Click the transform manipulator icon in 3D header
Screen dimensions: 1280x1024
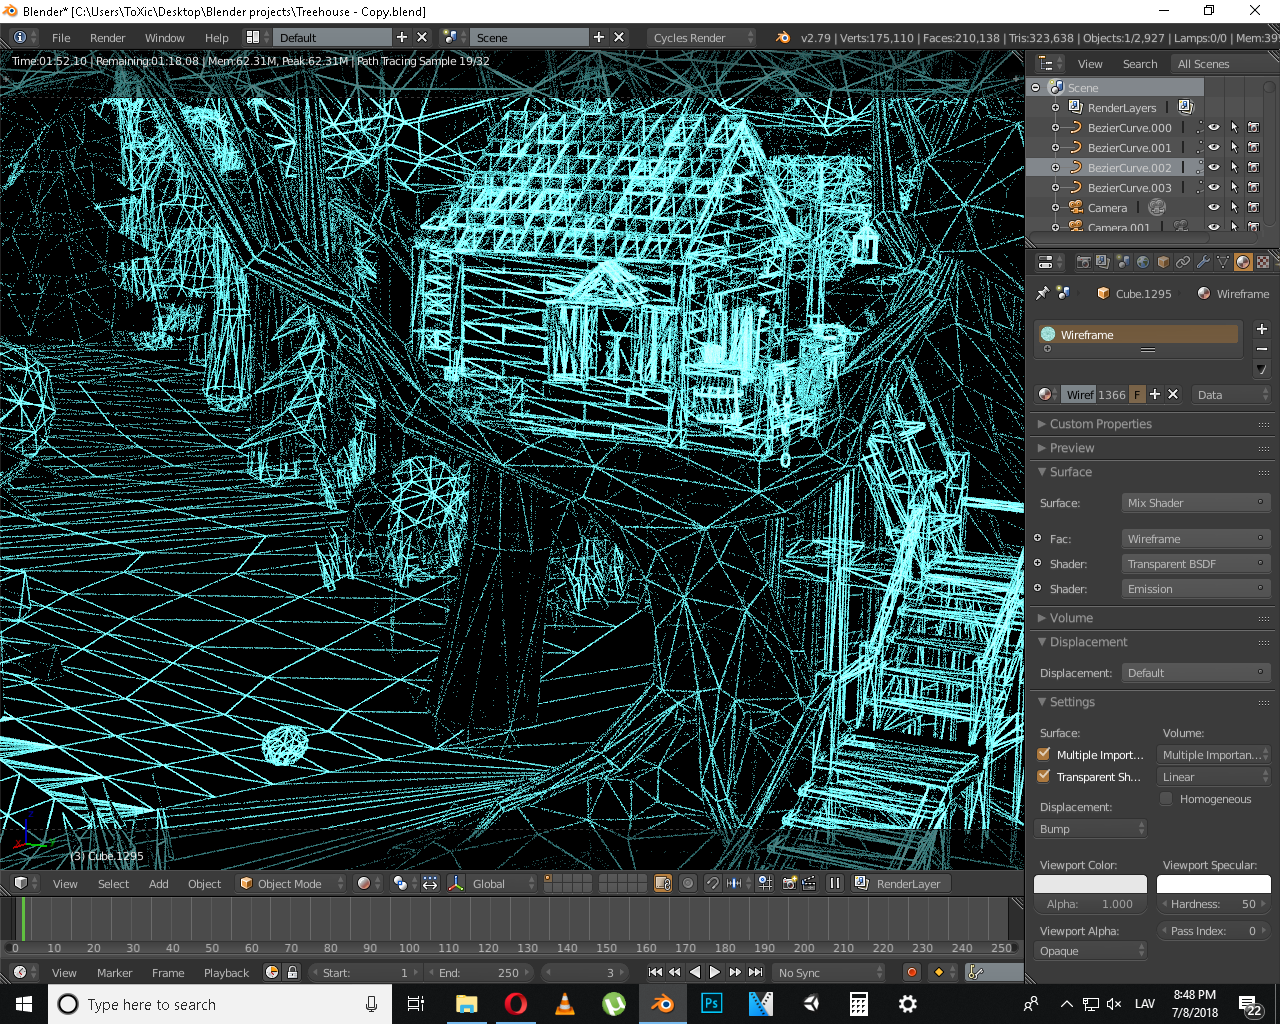456,883
